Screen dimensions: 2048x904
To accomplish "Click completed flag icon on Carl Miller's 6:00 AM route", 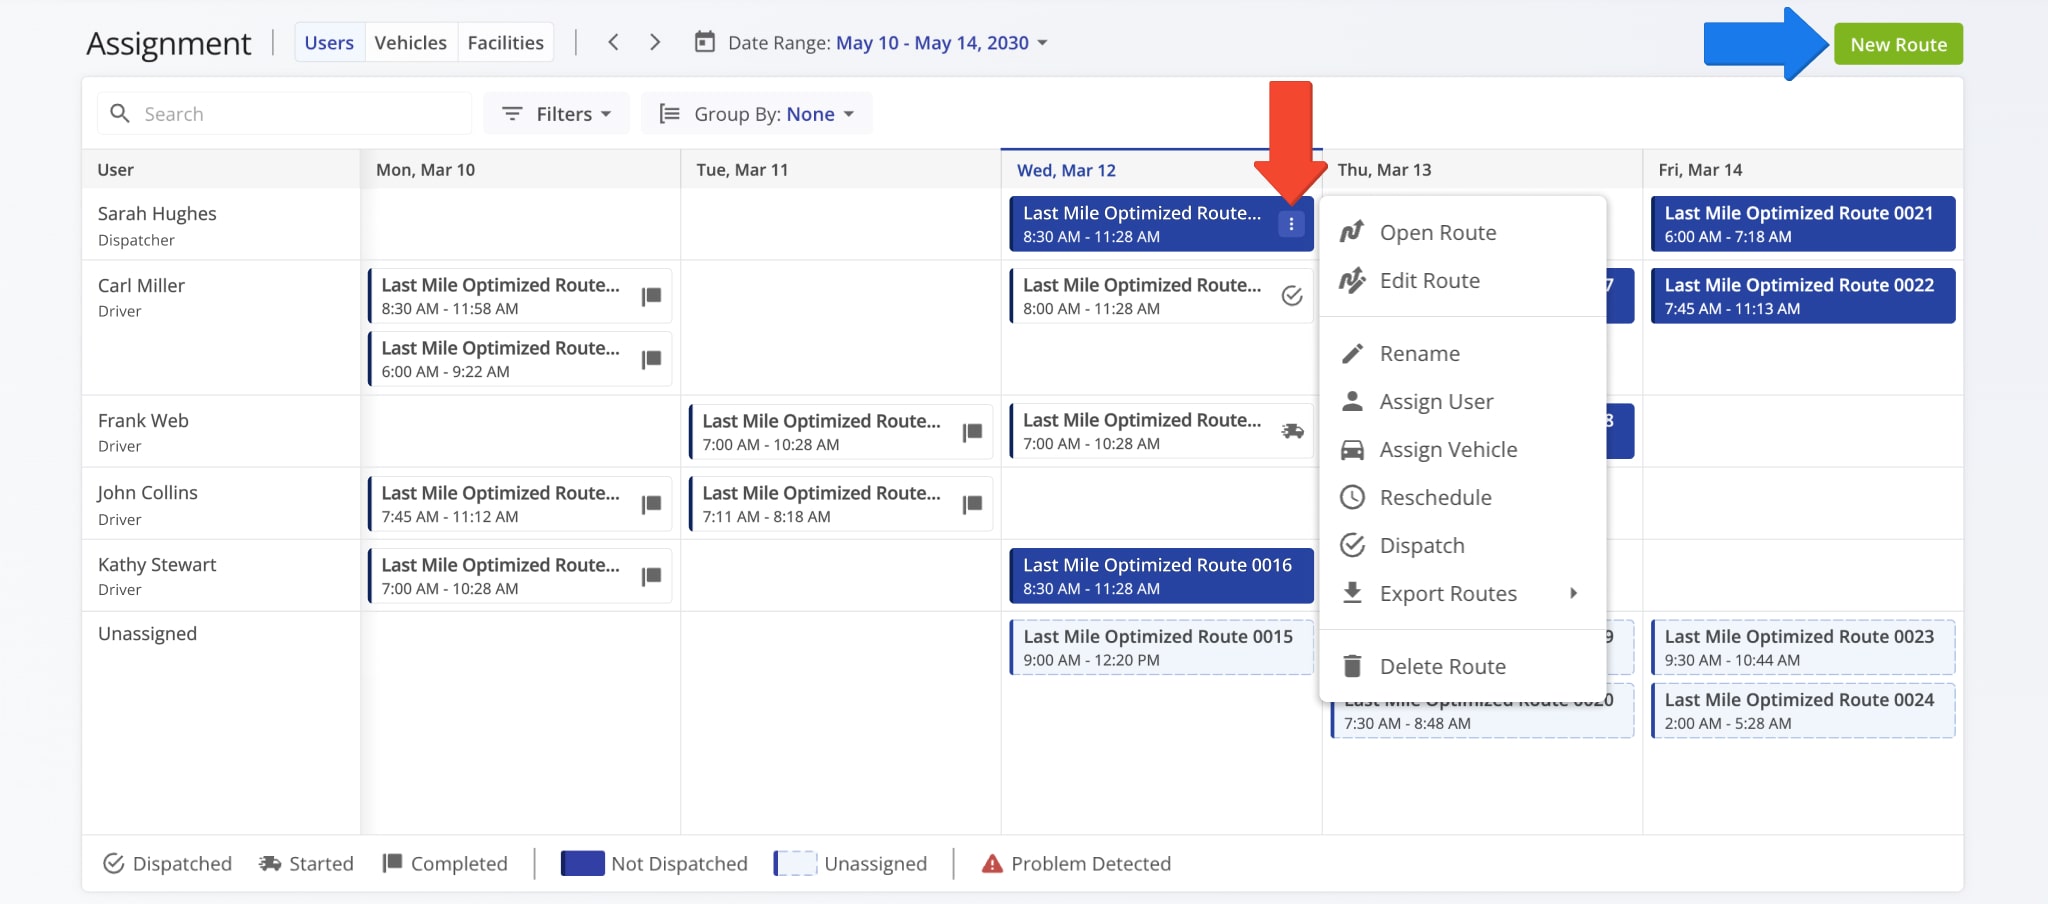I will click(652, 359).
